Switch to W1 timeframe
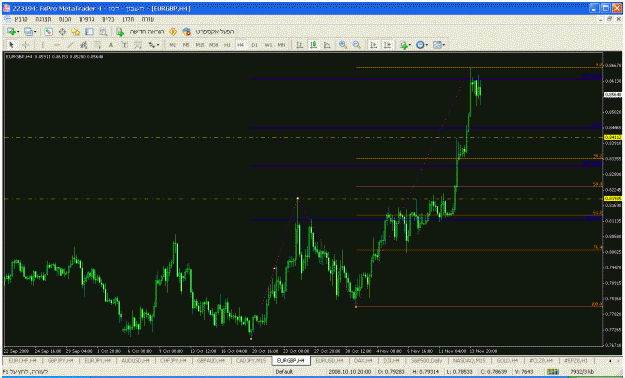The image size is (625, 378). tap(268, 45)
